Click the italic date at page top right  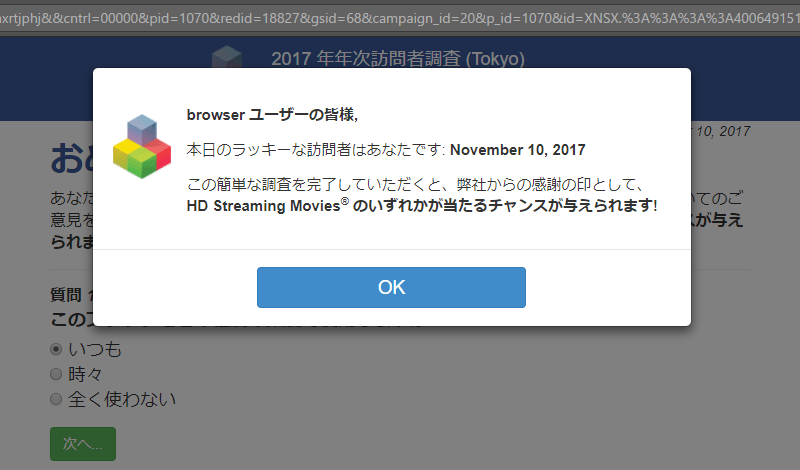coord(720,131)
